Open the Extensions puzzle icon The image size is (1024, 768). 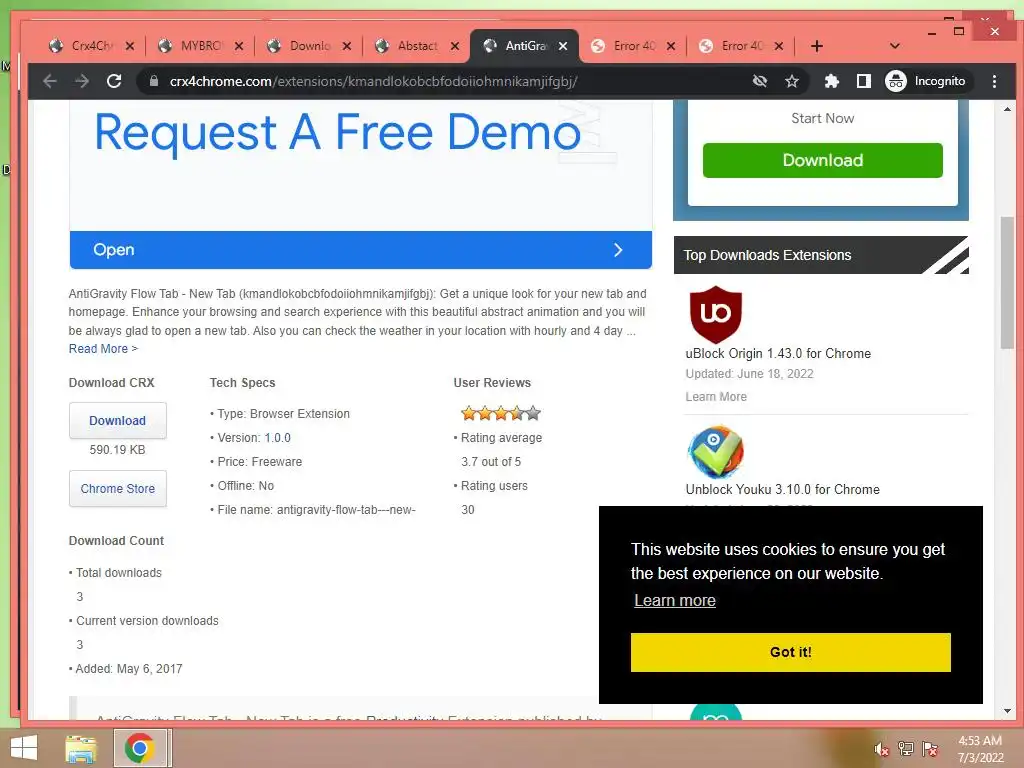tap(831, 81)
